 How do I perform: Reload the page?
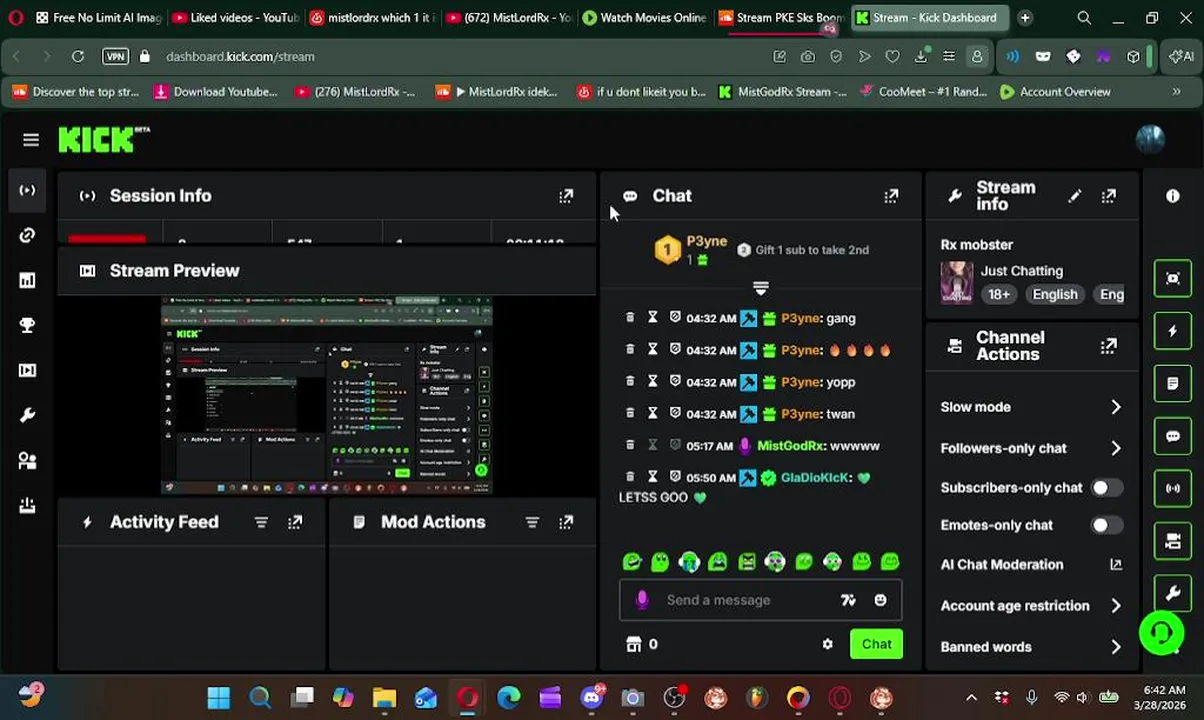pyautogui.click(x=77, y=57)
